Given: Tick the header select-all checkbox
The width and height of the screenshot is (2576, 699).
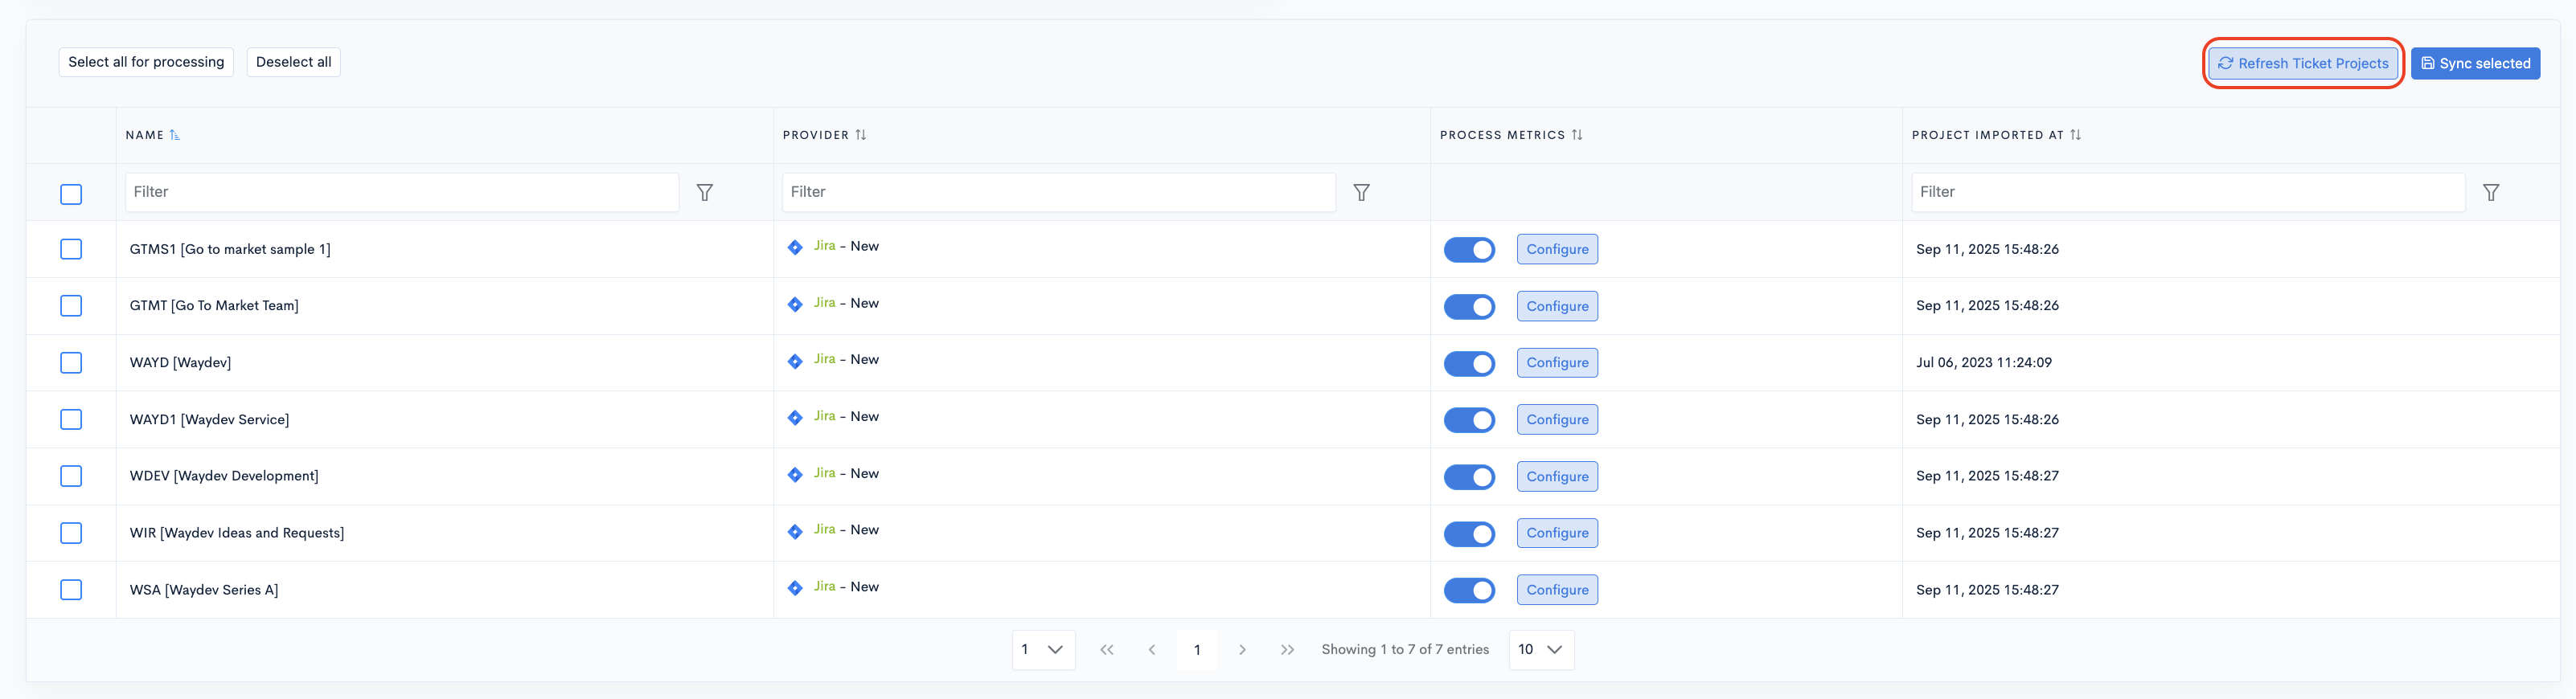Looking at the screenshot, I should [x=71, y=194].
